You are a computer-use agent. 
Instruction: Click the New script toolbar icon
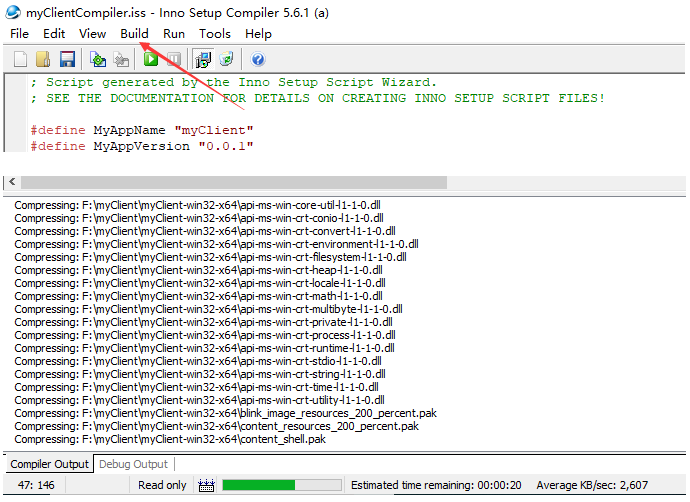[x=20, y=59]
